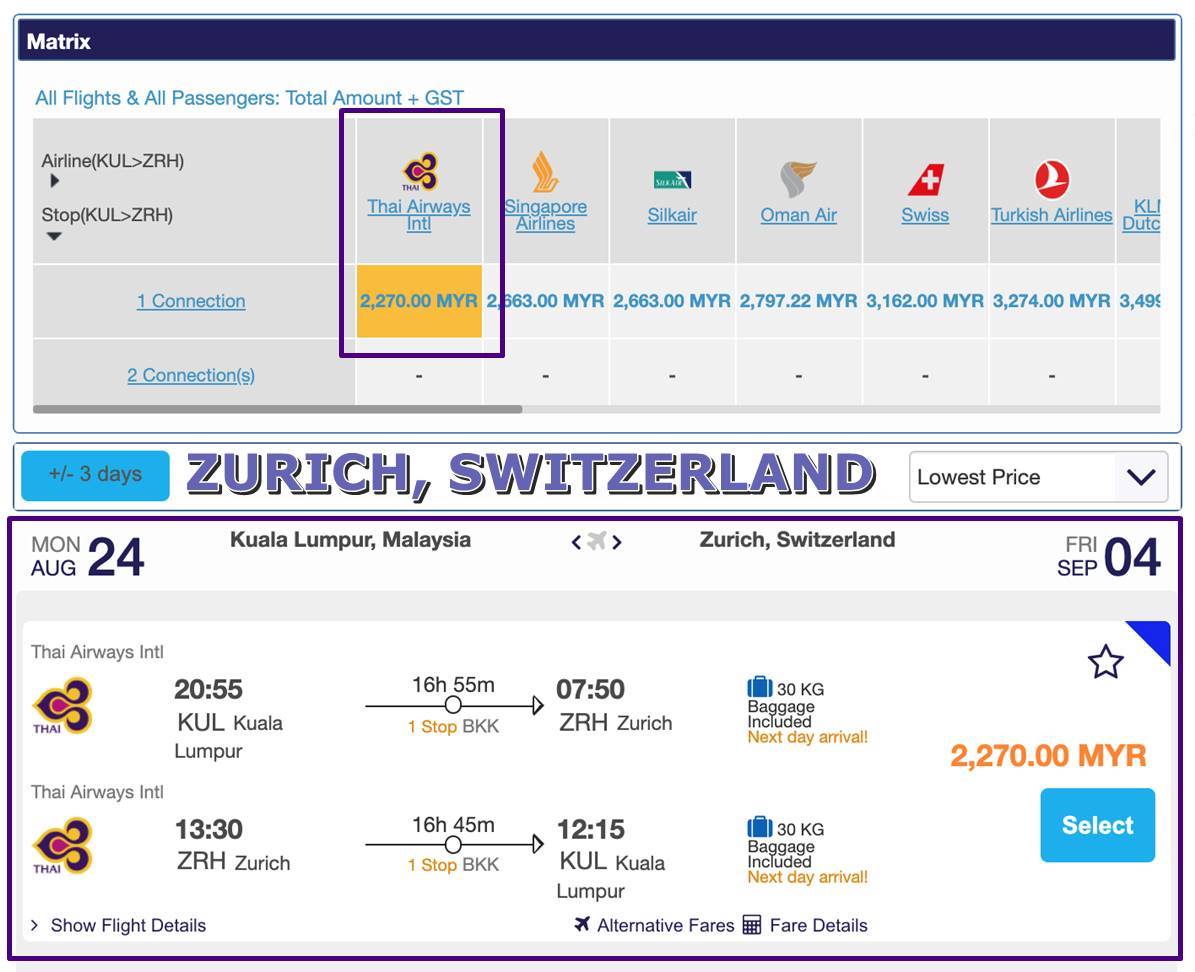Click the 20:55 KUL departure time
This screenshot has height=972, width=1195.
(208, 689)
